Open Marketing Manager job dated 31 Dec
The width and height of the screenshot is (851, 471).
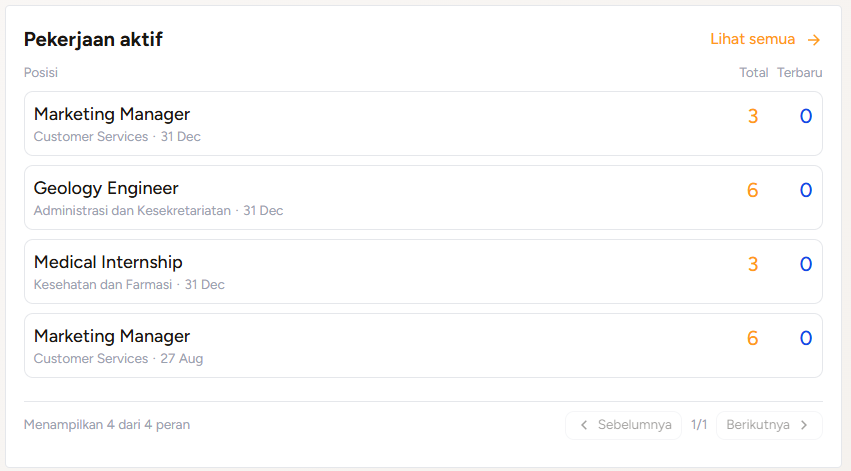[x=423, y=124]
